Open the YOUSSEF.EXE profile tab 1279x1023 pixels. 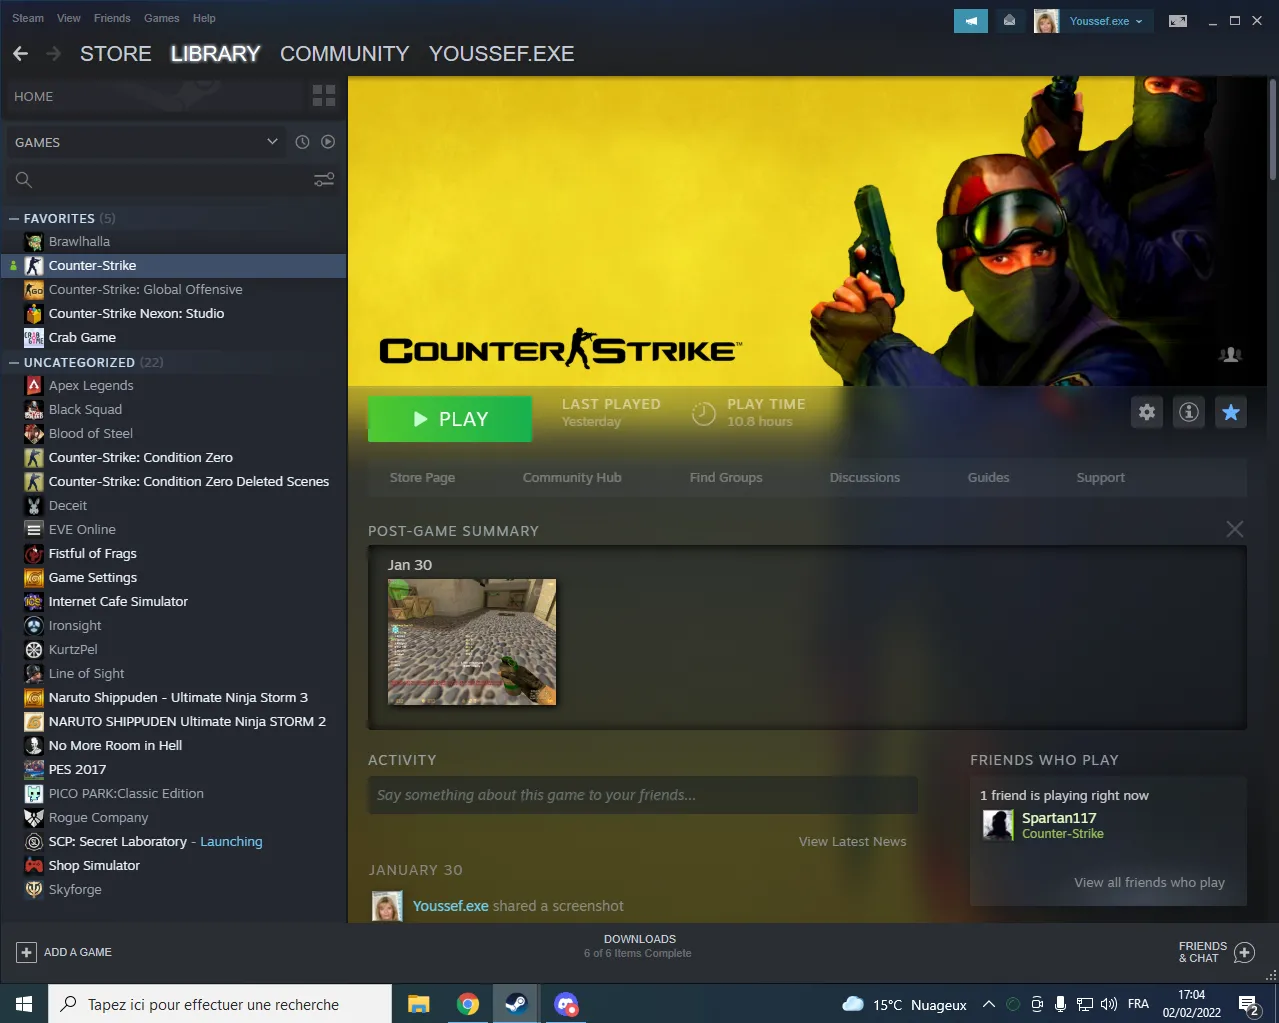pyautogui.click(x=501, y=54)
